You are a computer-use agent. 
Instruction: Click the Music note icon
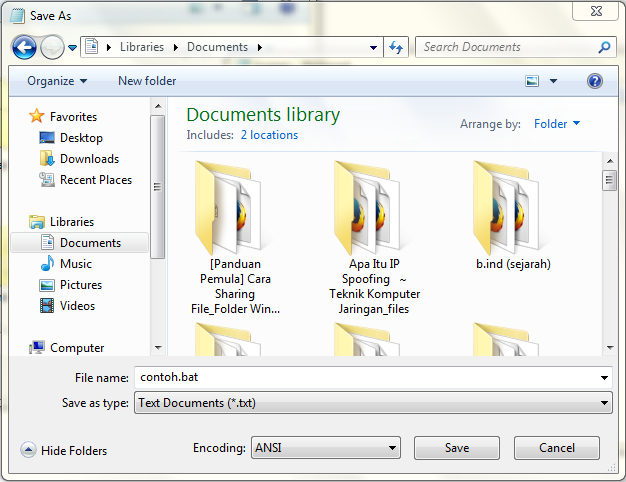(x=47, y=264)
